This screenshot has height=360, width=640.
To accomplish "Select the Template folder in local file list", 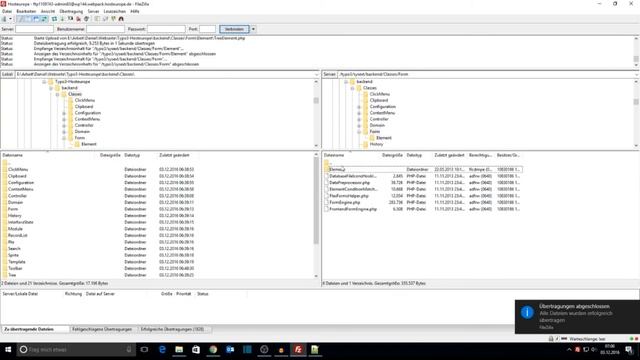I will pos(17,262).
